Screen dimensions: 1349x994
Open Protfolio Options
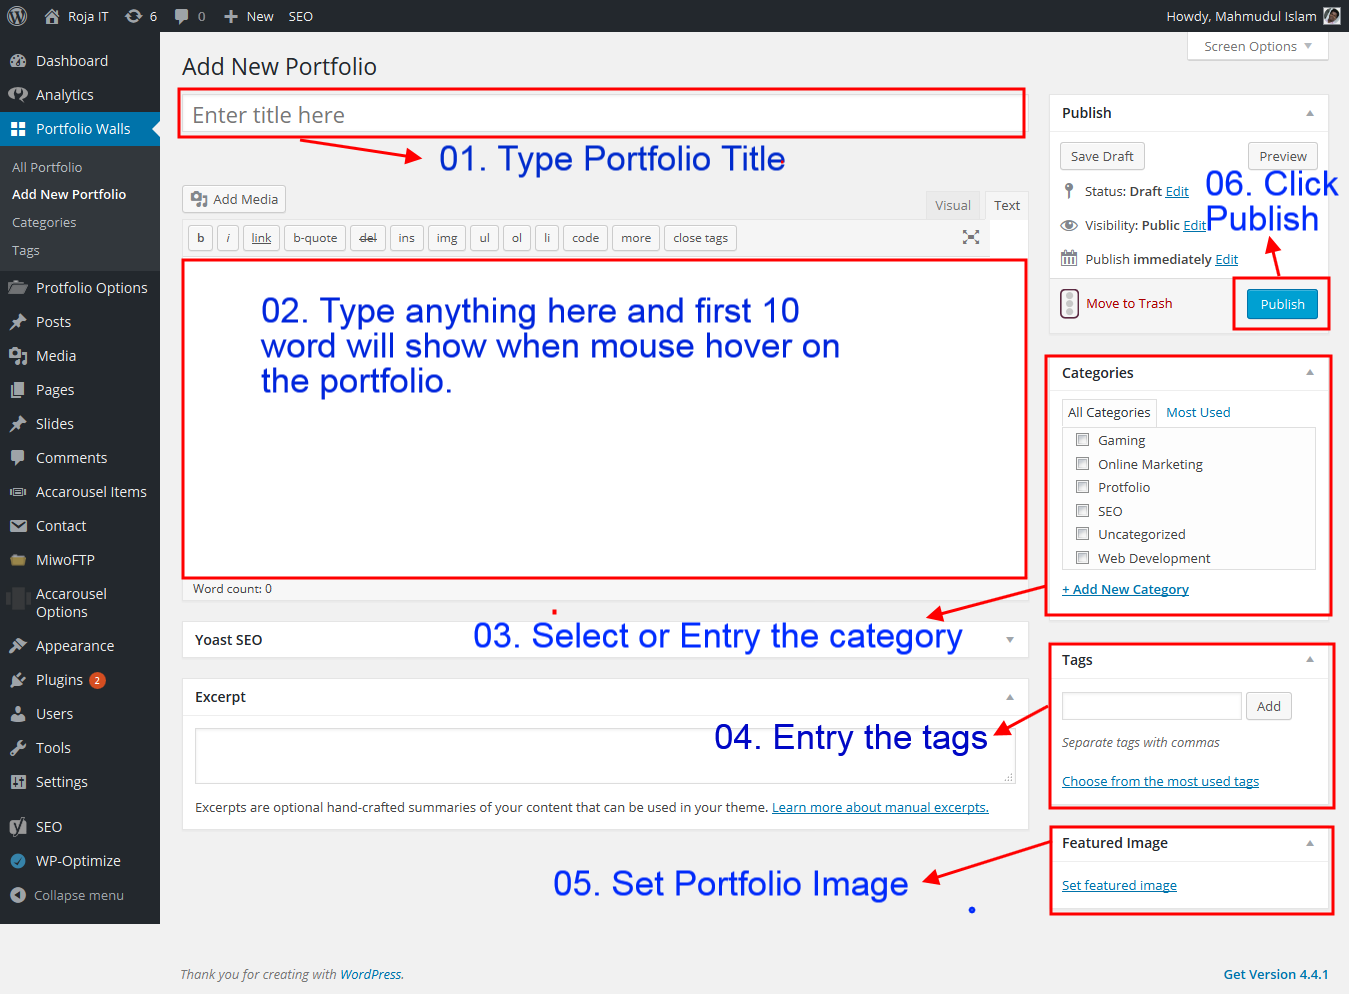coord(80,288)
